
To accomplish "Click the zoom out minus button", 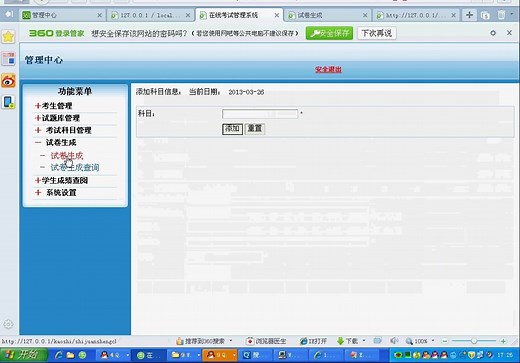I will point(444,341).
